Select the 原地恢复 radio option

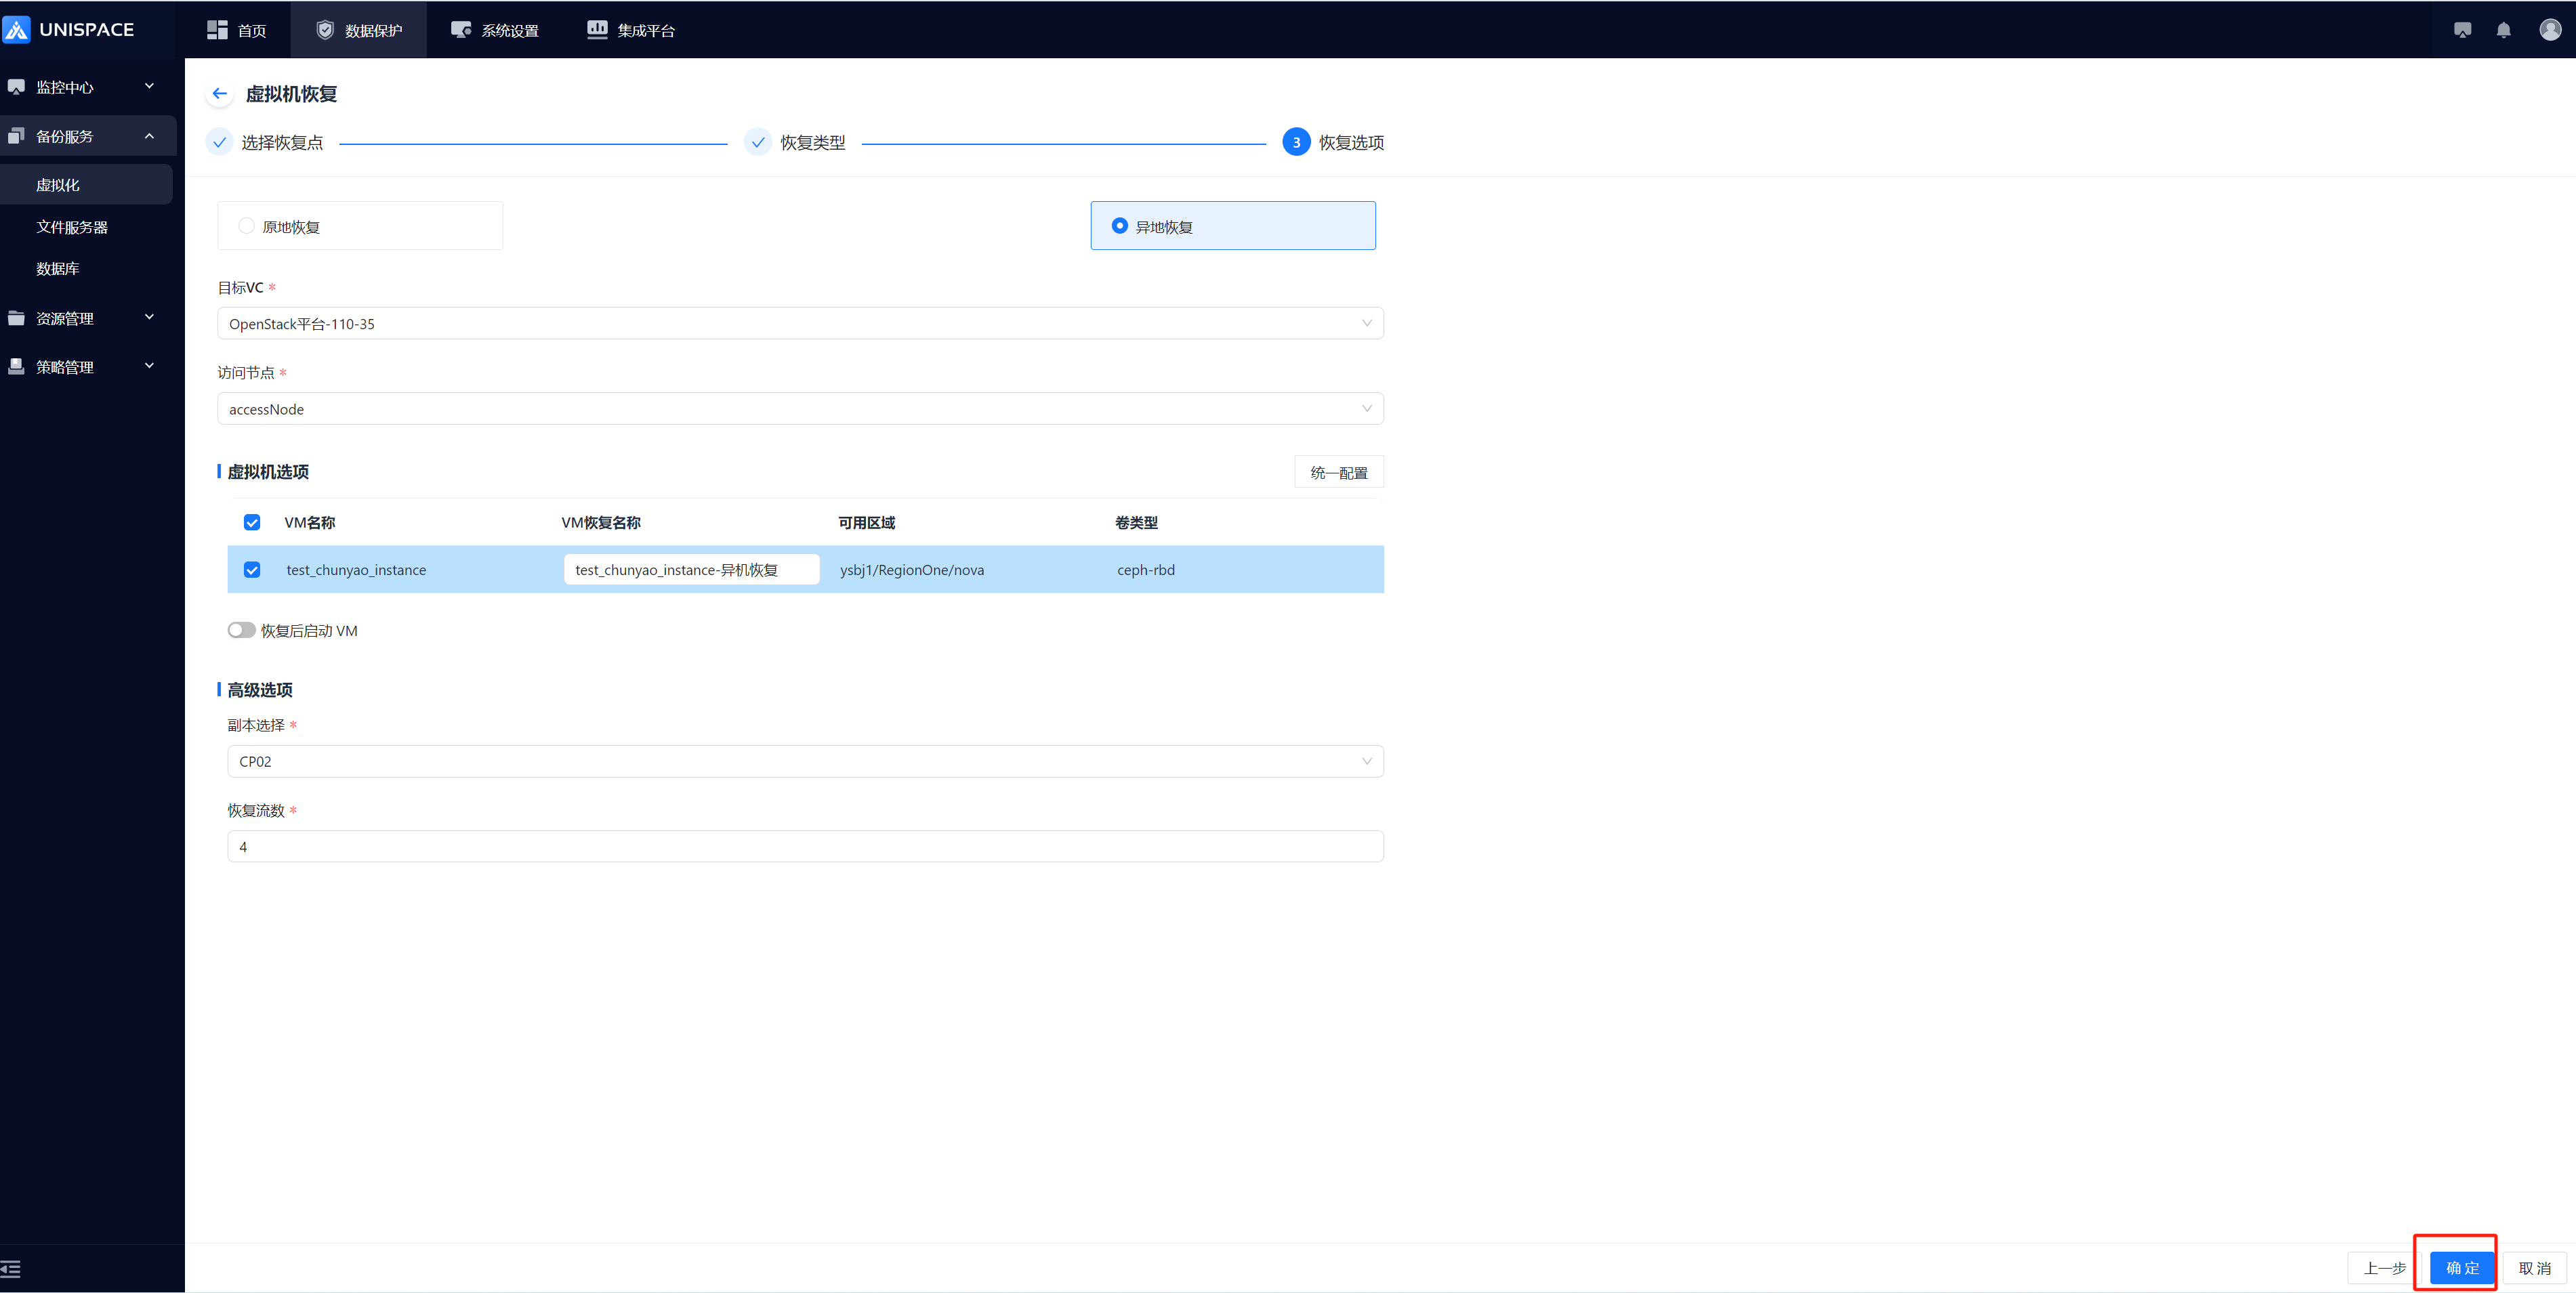(247, 226)
